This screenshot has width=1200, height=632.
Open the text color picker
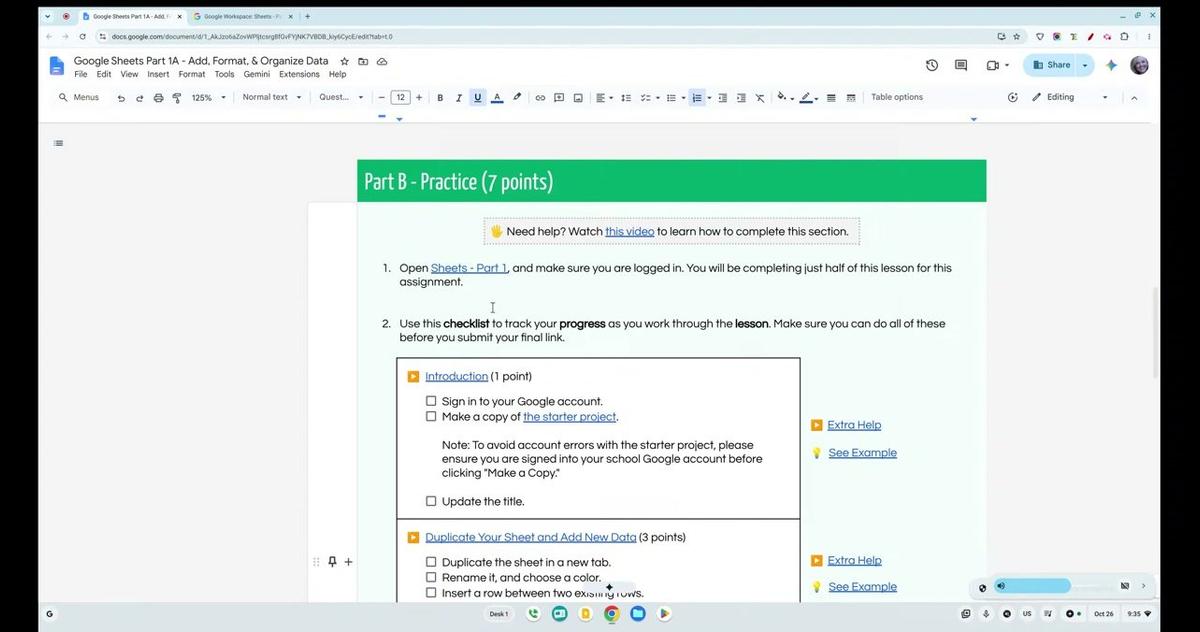coord(497,98)
